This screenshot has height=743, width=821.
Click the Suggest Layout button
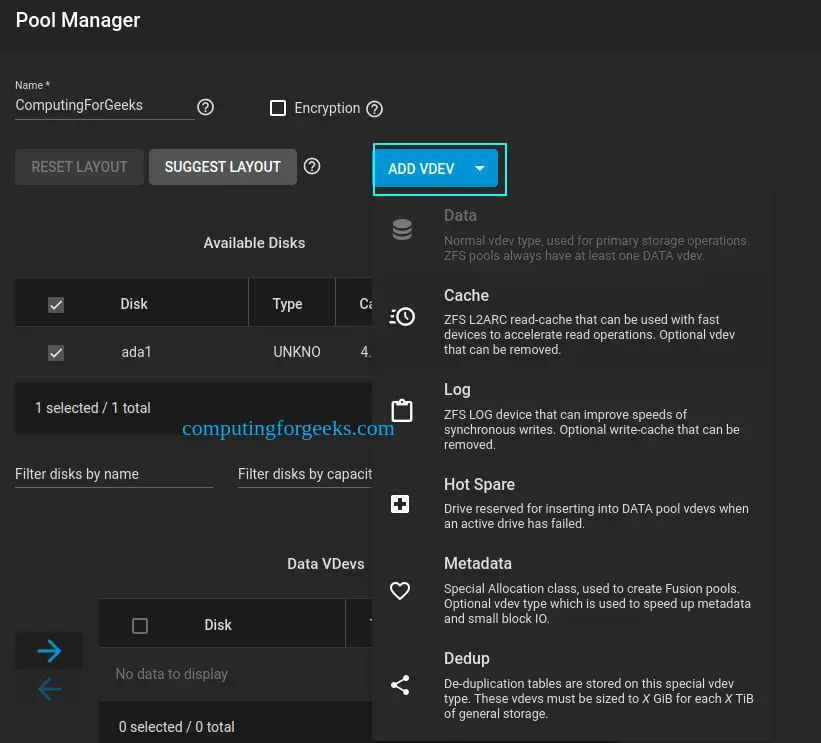223,167
